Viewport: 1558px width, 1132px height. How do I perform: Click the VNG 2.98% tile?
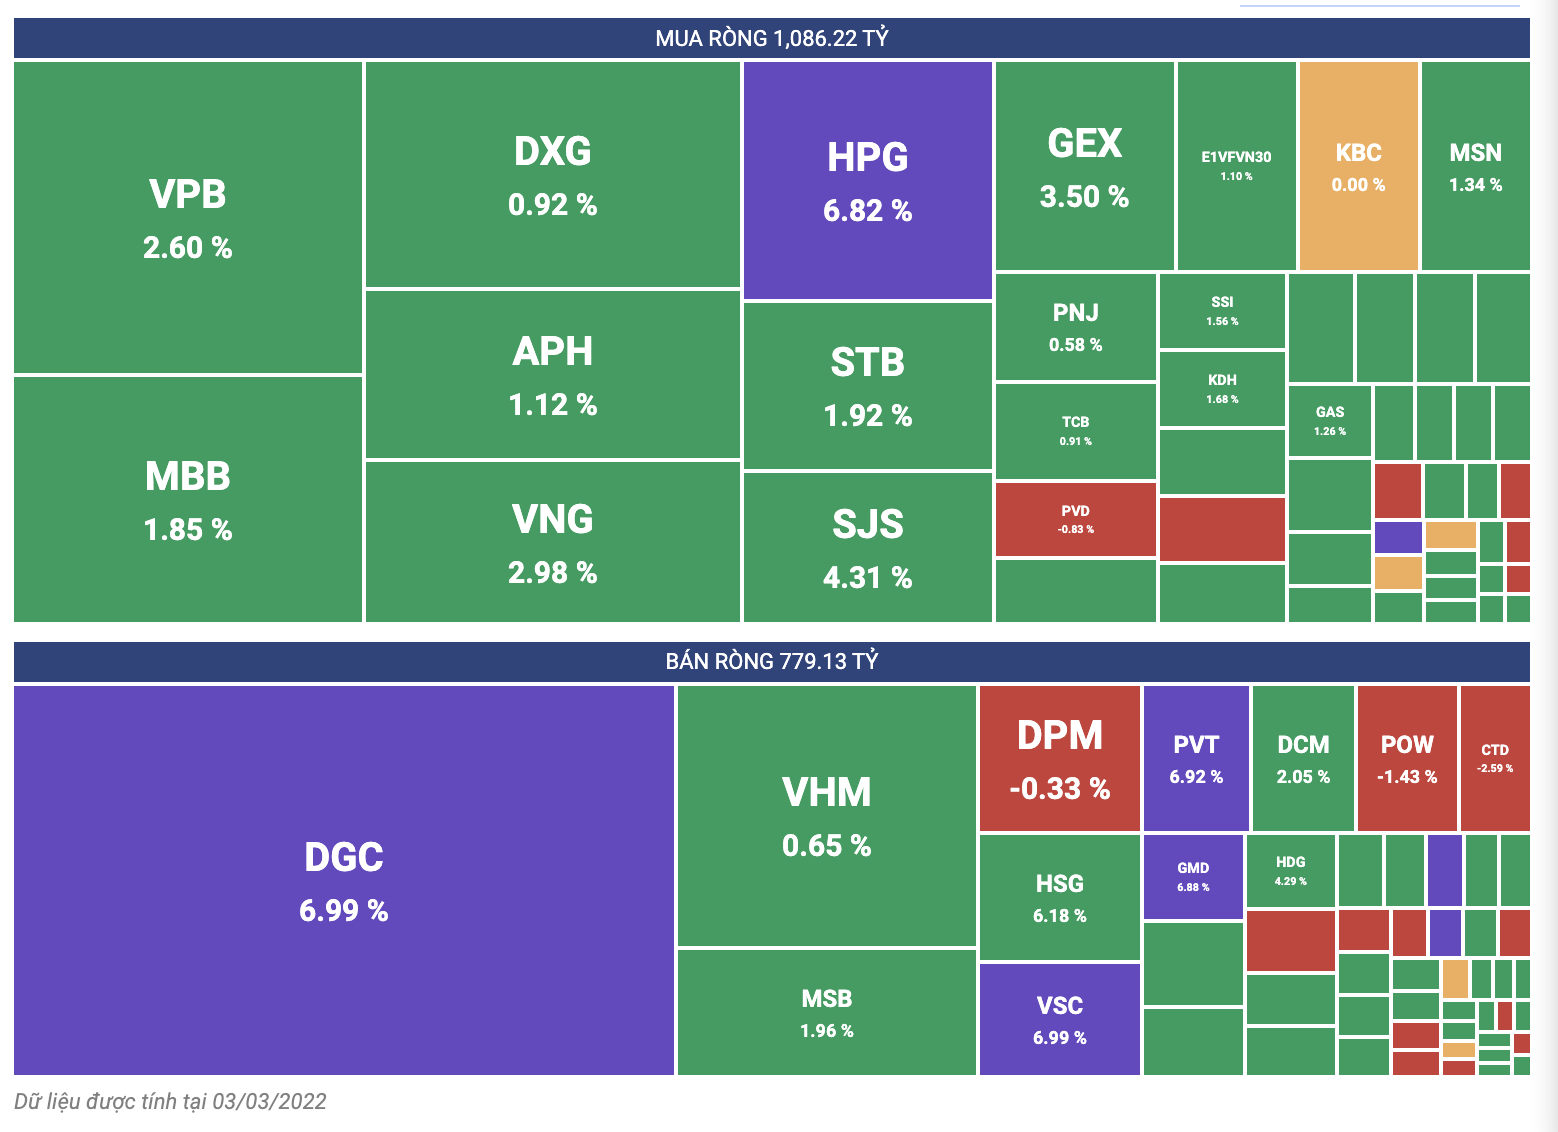tap(552, 542)
